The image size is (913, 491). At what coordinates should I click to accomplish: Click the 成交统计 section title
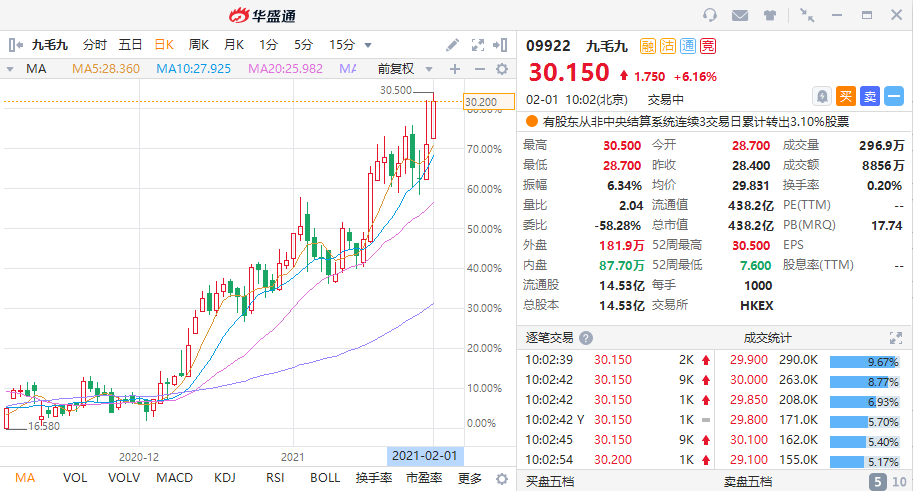point(767,338)
